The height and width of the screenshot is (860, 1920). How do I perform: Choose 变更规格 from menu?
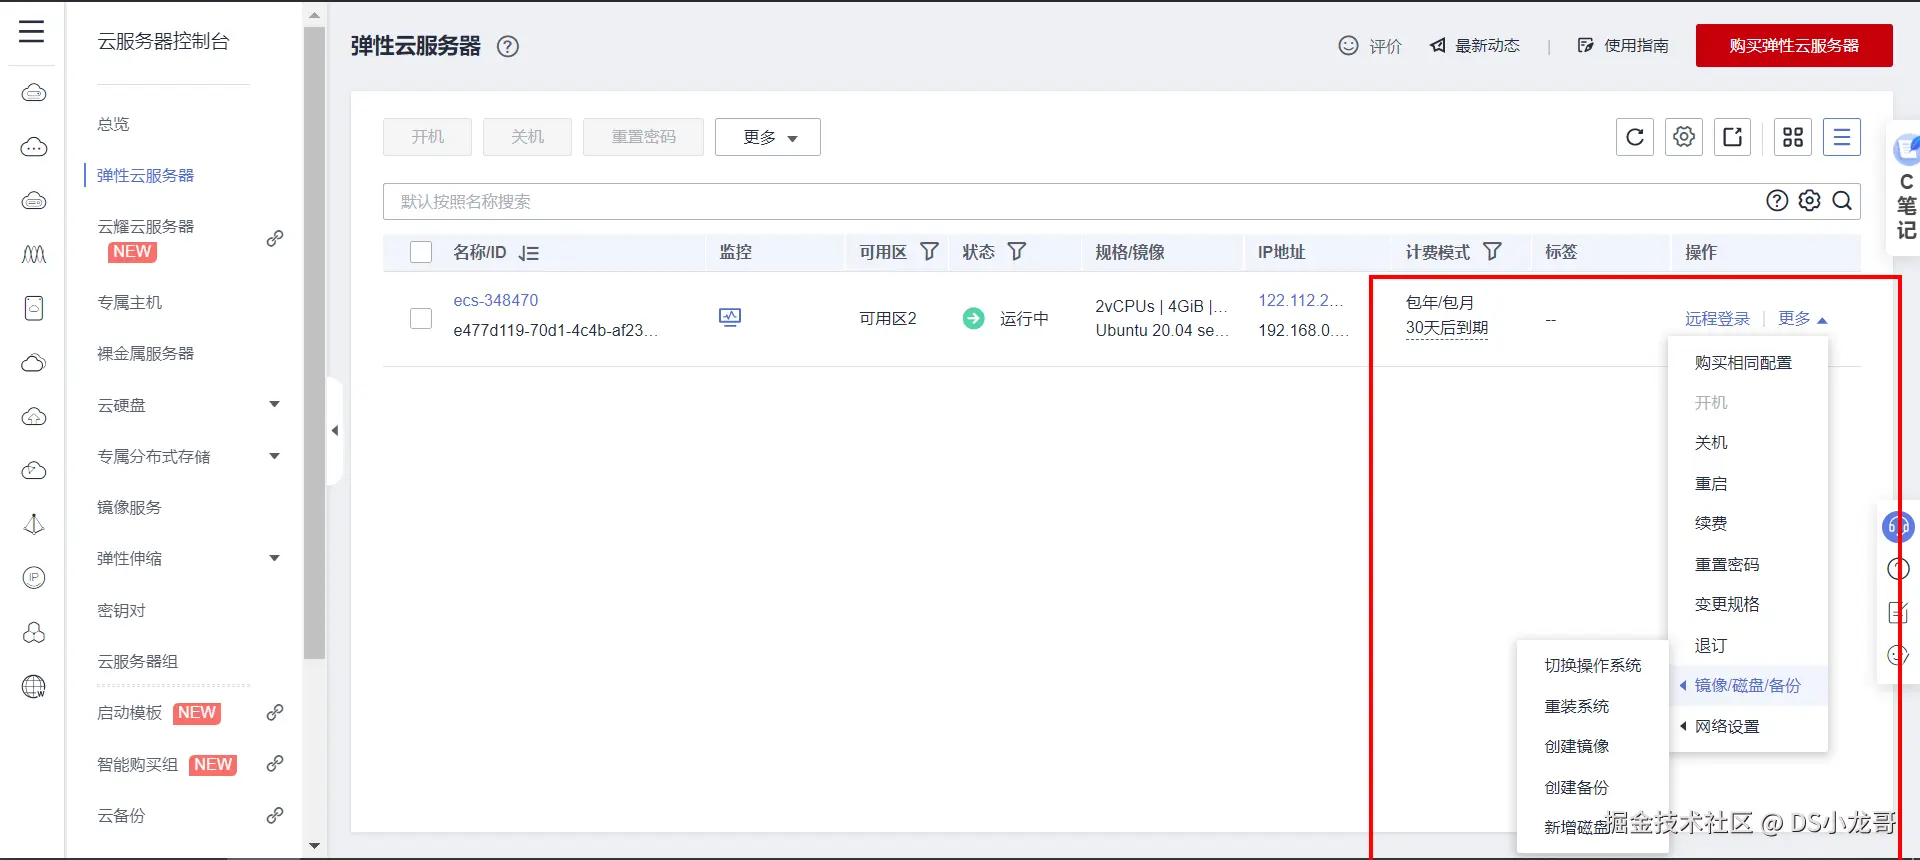click(x=1727, y=605)
